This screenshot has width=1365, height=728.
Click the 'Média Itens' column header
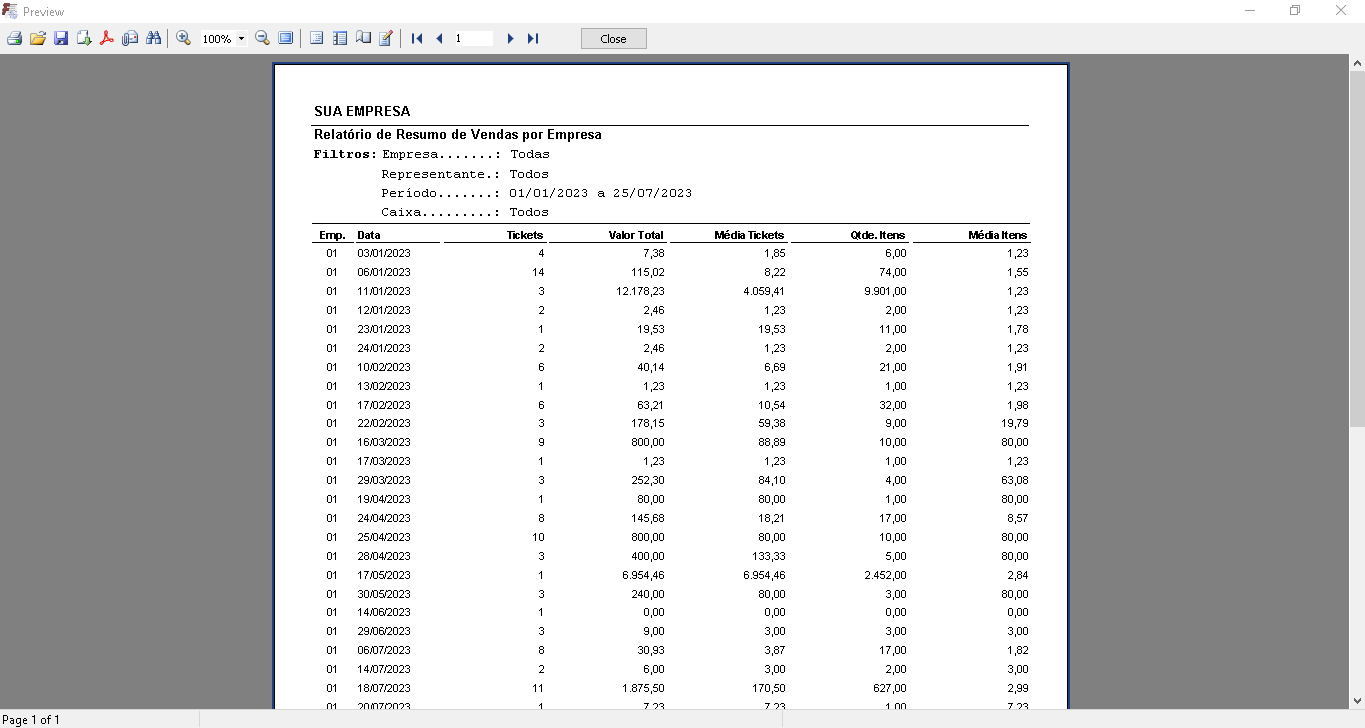click(998, 235)
